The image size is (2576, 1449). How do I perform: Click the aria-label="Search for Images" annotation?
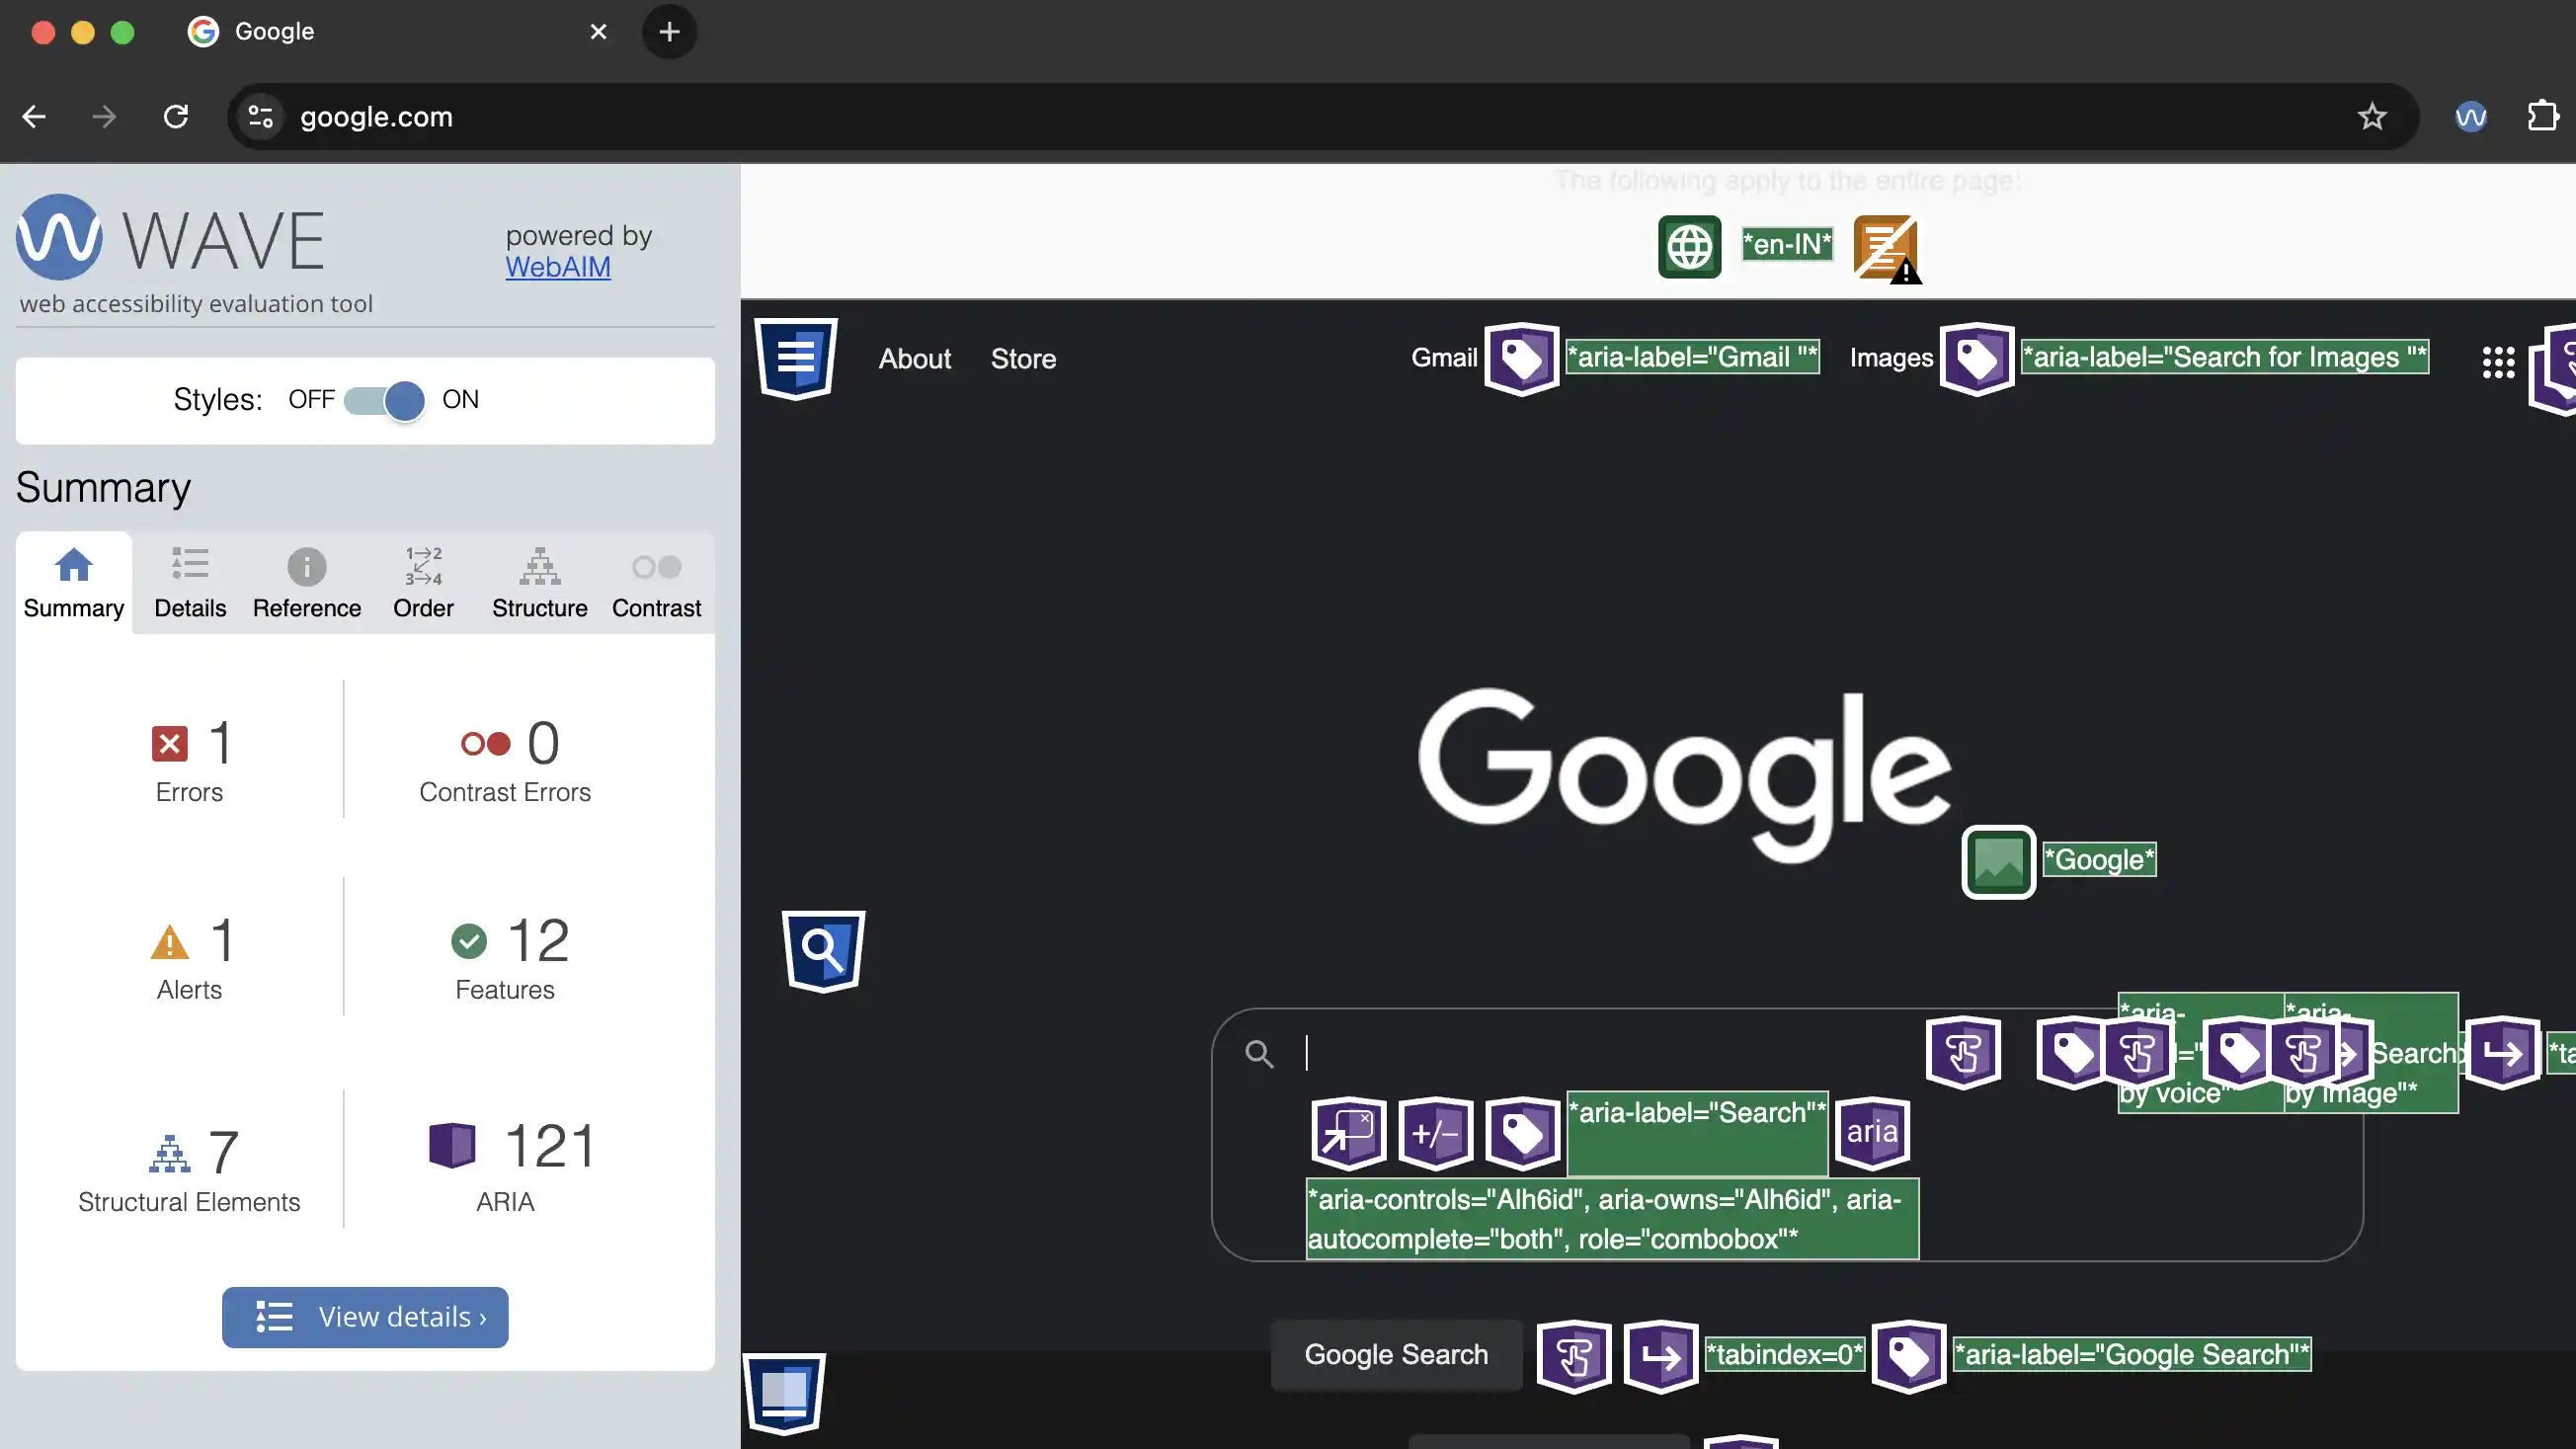[x=2224, y=357]
